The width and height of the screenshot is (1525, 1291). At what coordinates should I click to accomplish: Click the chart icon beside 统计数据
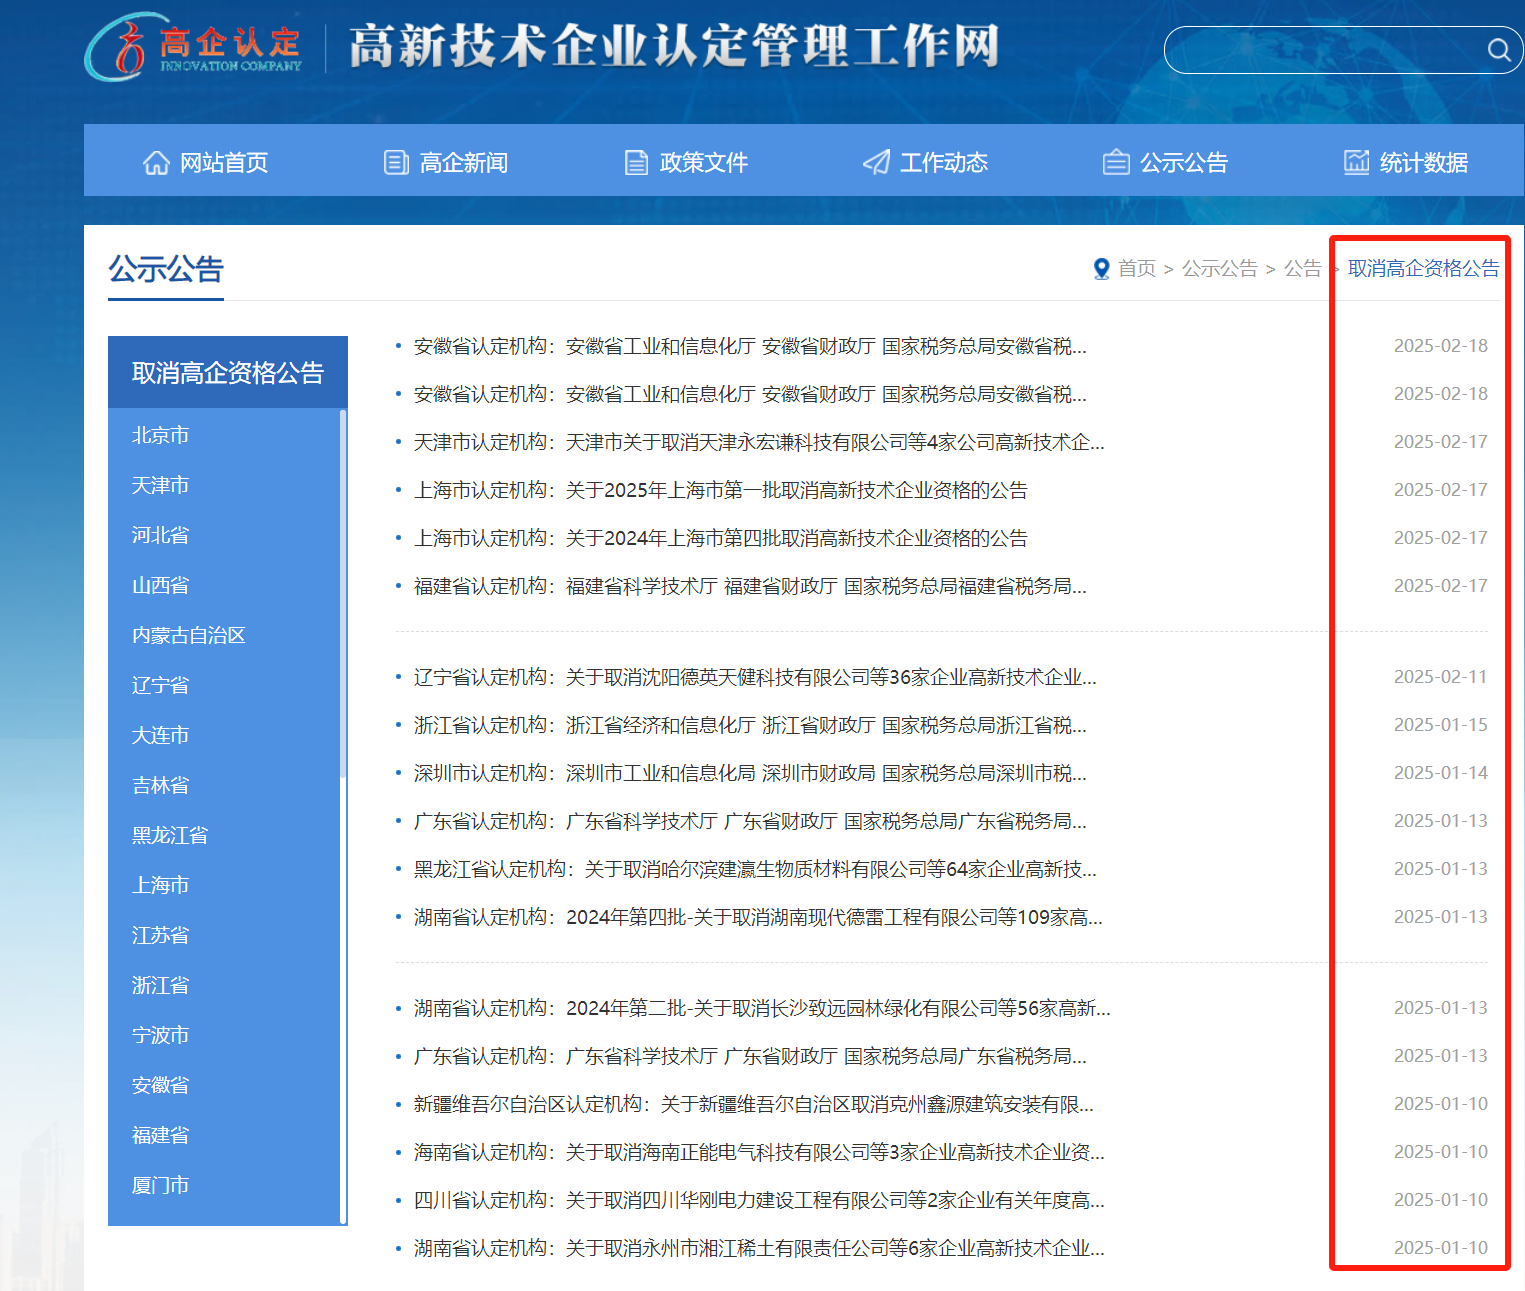point(1356,162)
